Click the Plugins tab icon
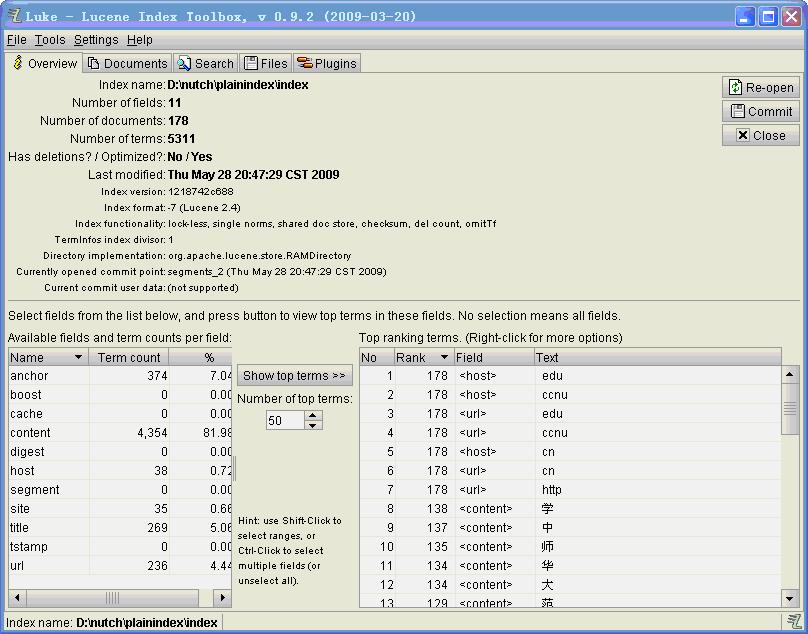Viewport: 808px width, 634px height. pyautogui.click(x=305, y=63)
